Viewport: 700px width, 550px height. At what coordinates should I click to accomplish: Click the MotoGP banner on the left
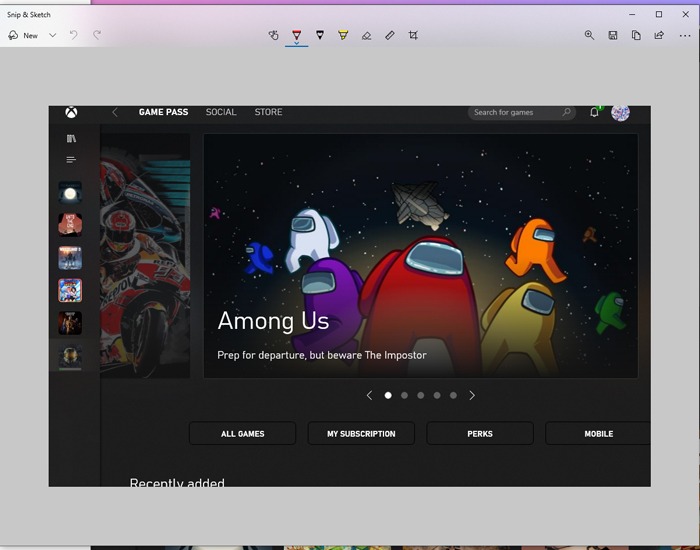pos(145,256)
